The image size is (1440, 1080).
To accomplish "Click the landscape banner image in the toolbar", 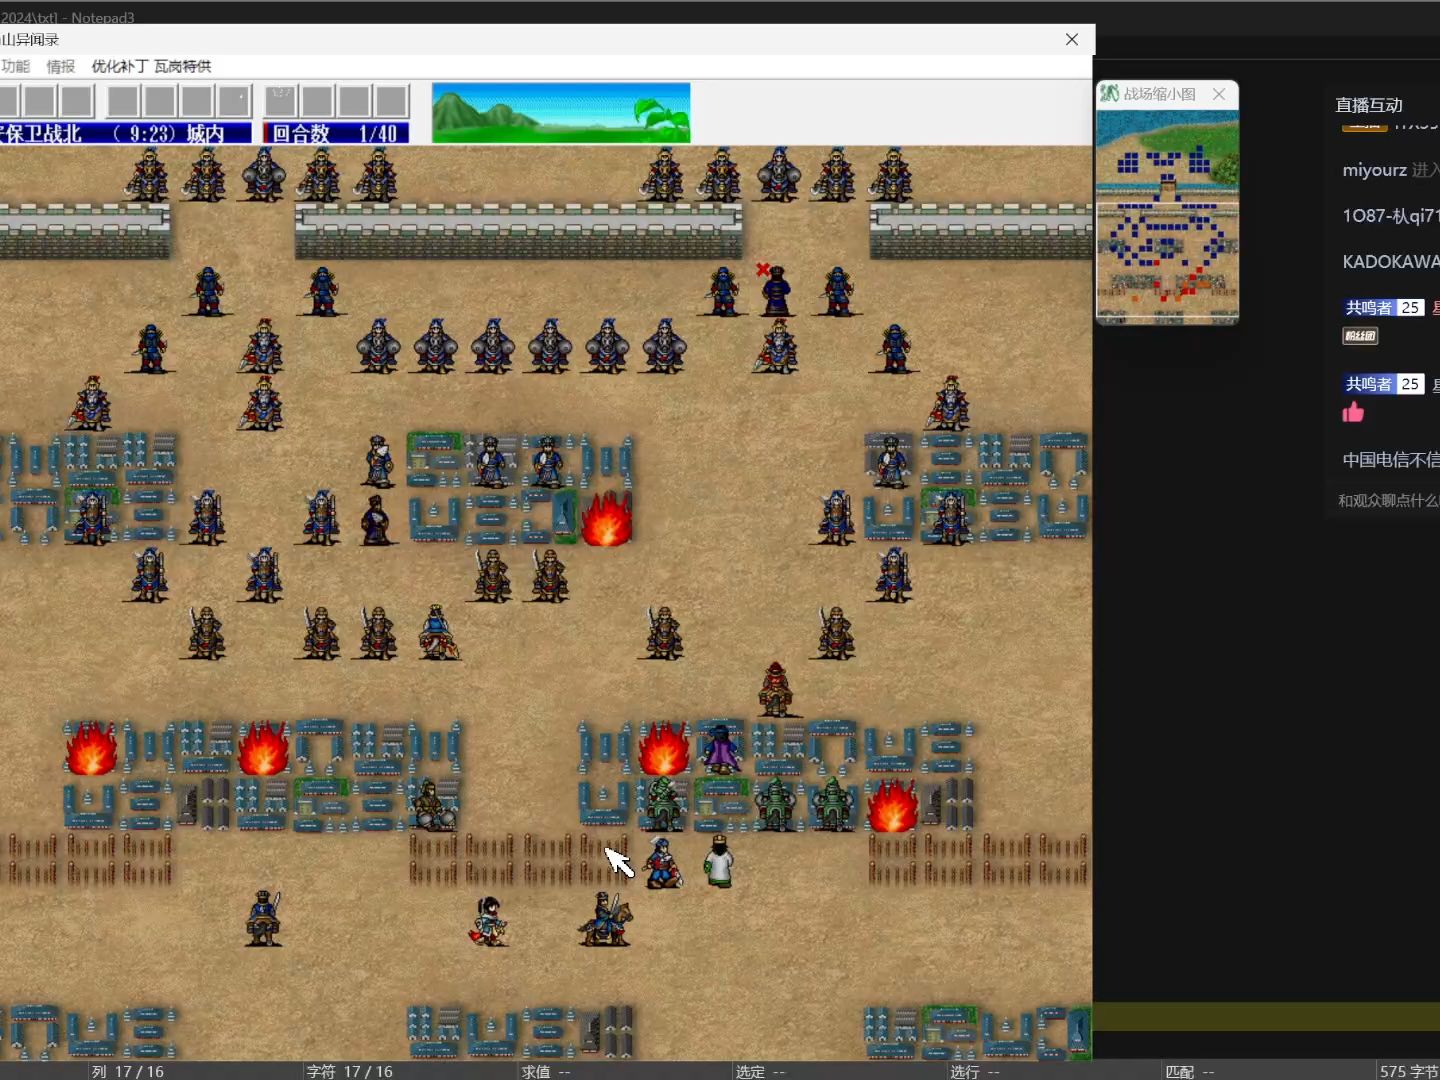I will pos(561,113).
